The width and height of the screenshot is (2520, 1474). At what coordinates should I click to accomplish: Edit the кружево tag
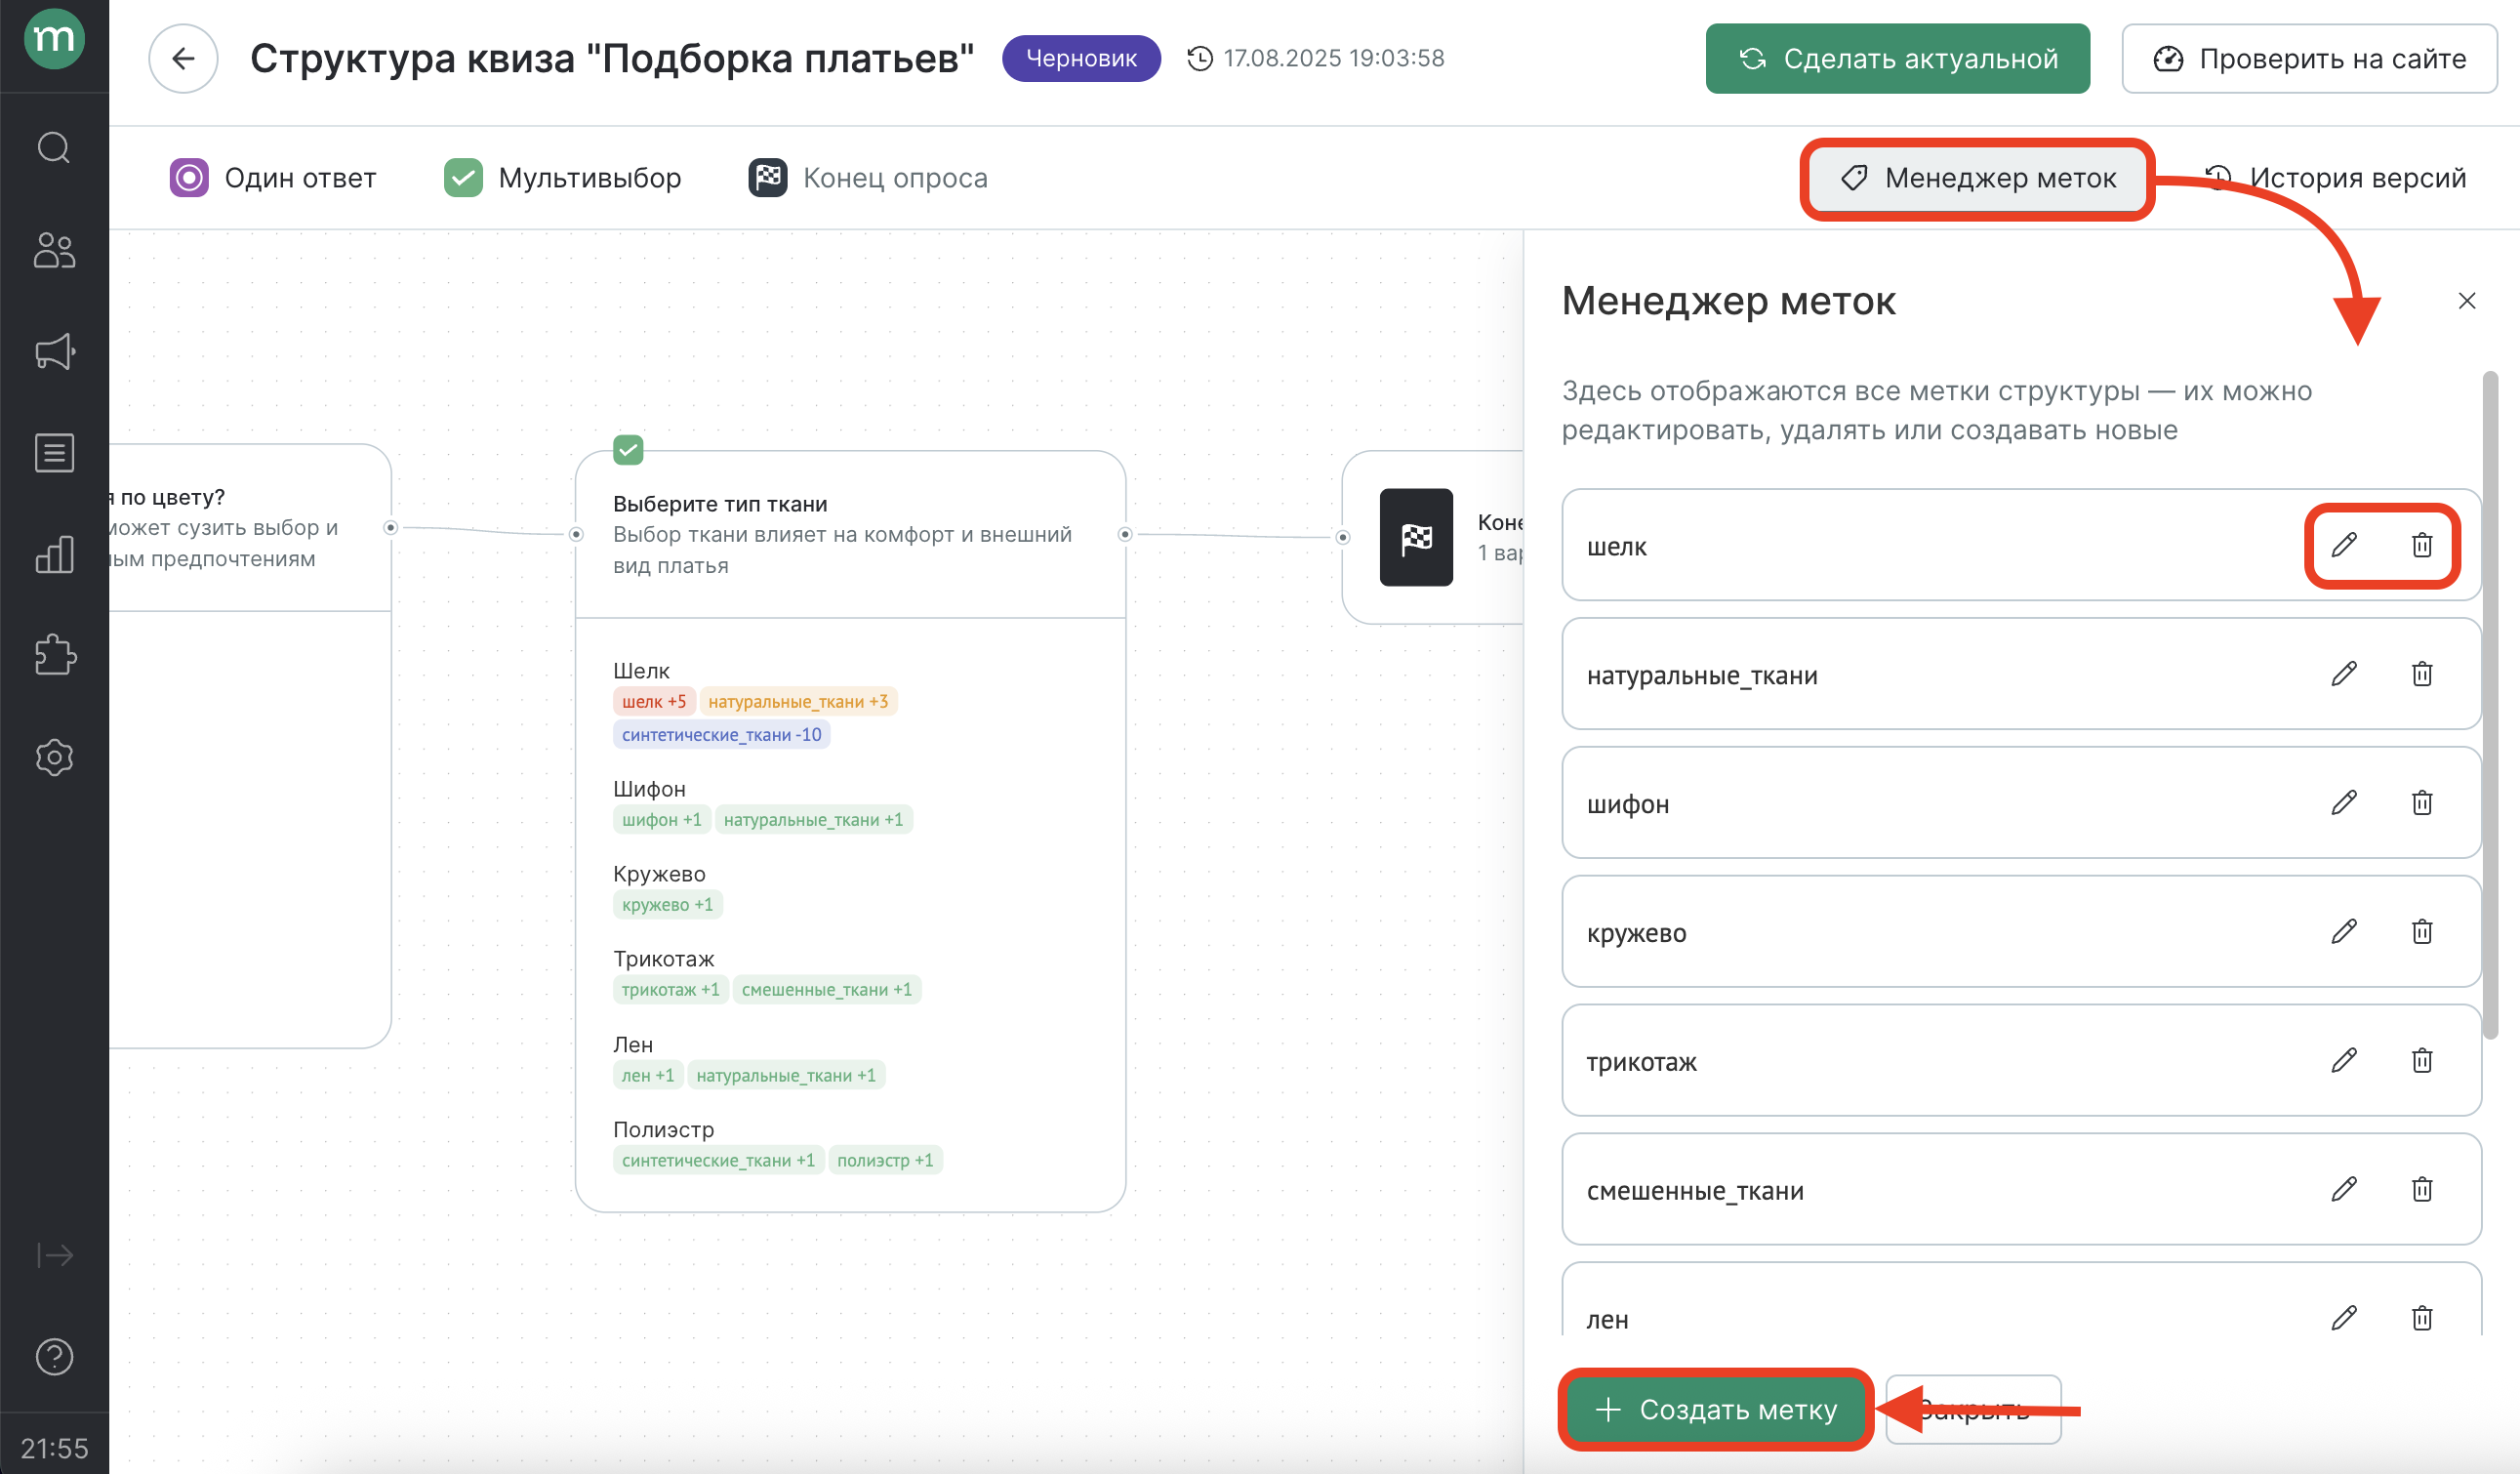(2344, 932)
